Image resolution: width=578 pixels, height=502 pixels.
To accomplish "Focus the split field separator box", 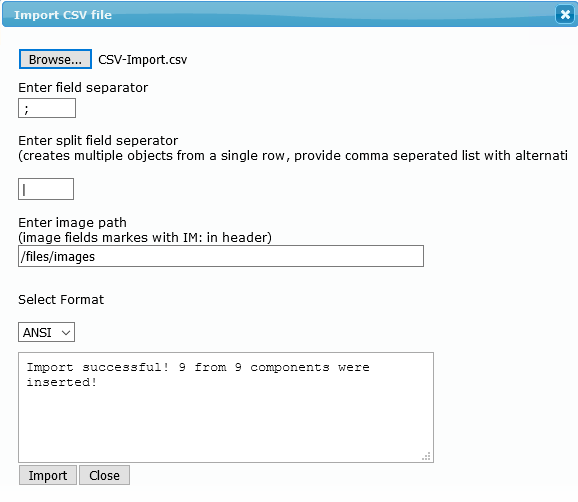I will pyautogui.click(x=46, y=189).
